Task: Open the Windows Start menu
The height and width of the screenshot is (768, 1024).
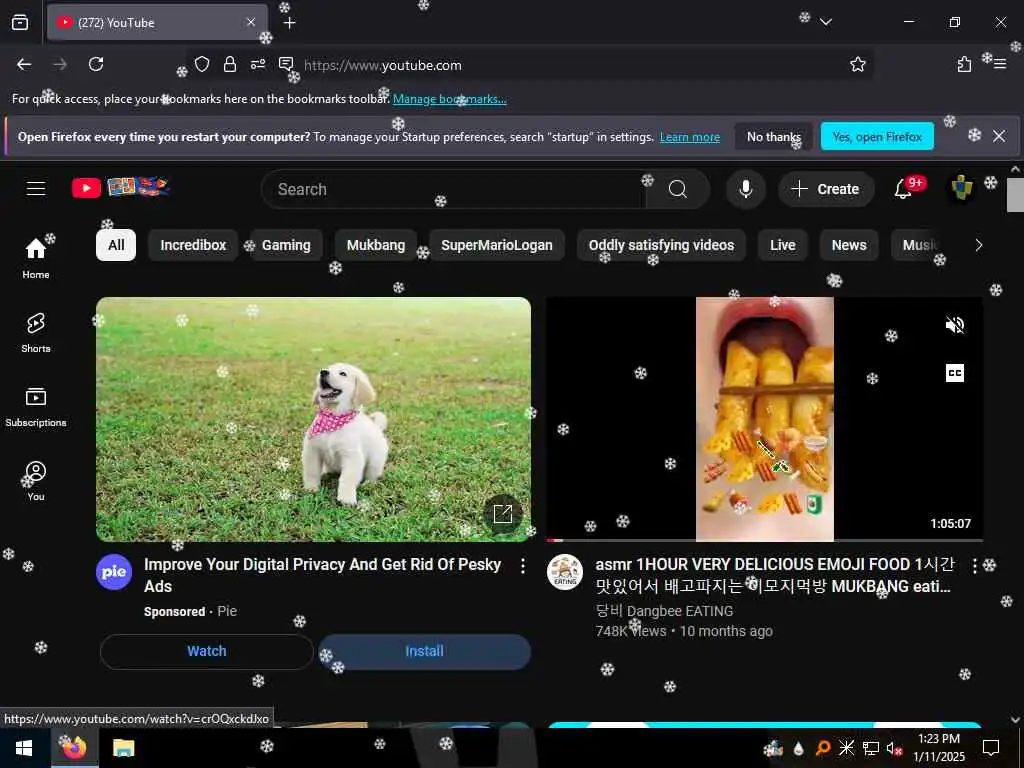Action: [24, 748]
